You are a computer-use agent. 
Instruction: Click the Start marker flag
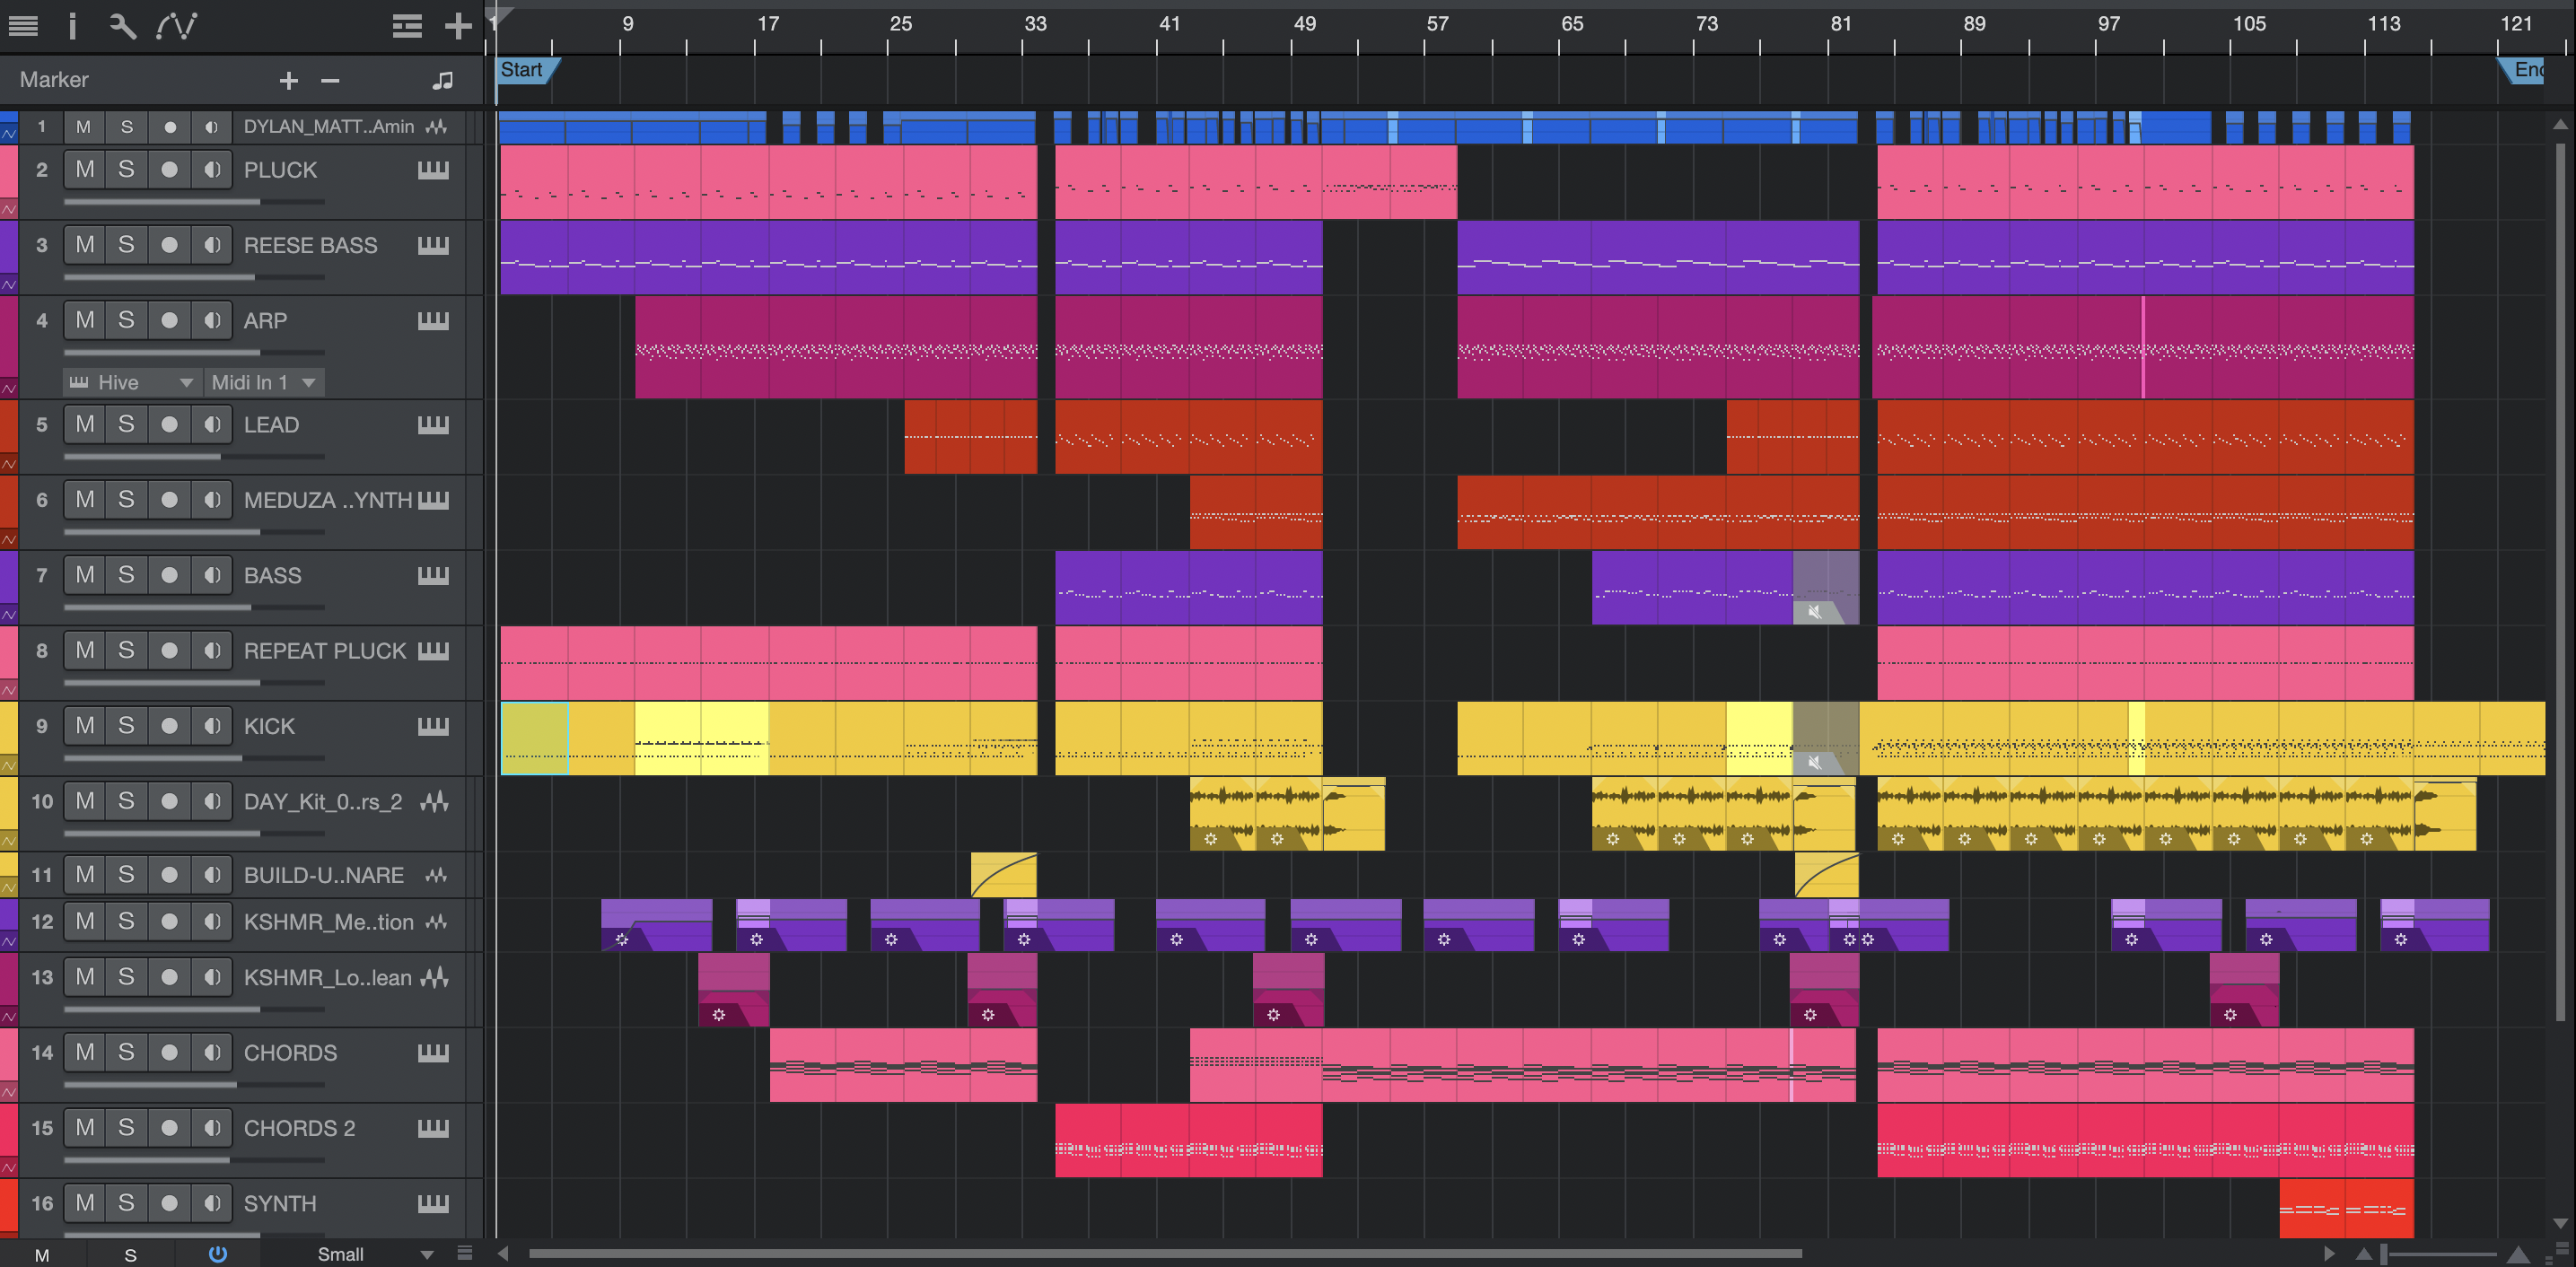524,70
